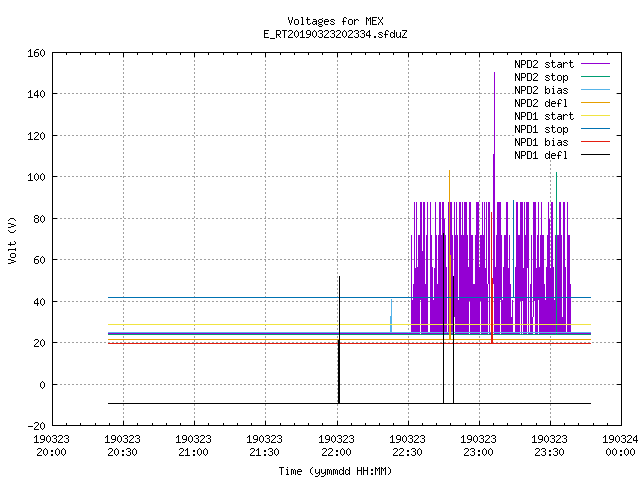Click the 'Volt (V)' y-axis label
Screen dimensions: 640x480
(x=12, y=240)
